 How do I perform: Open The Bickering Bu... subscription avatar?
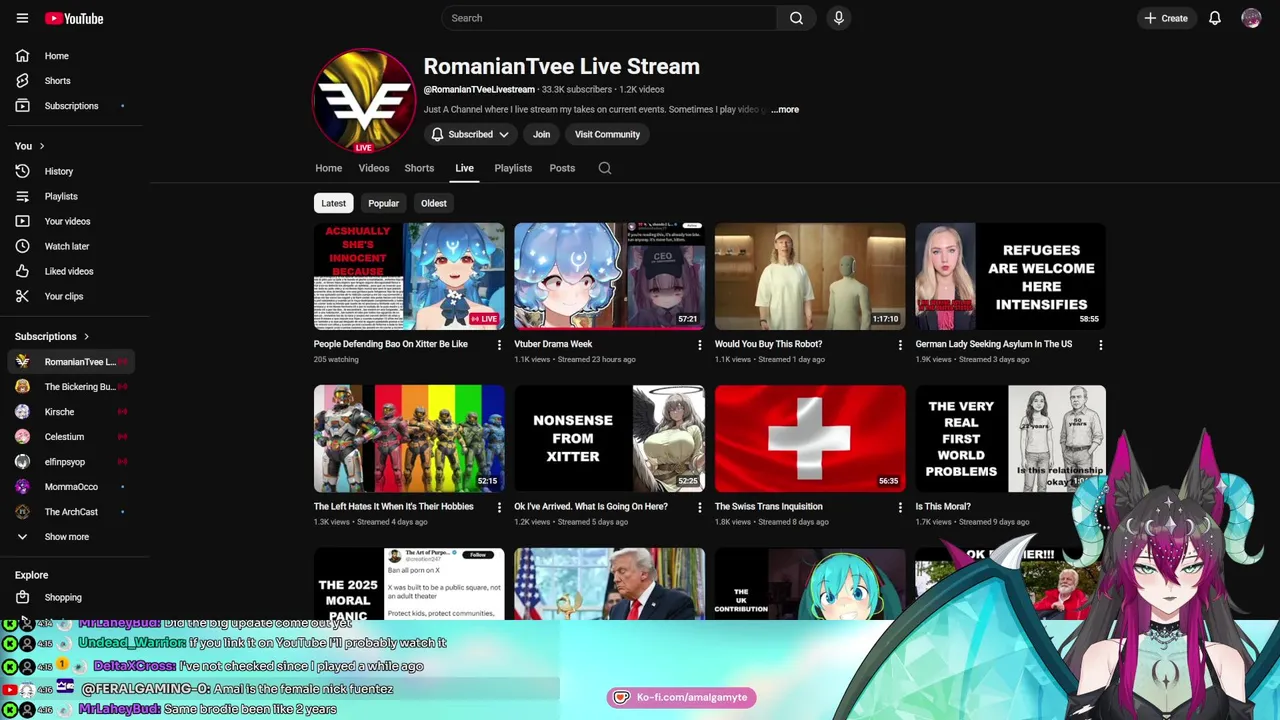click(22, 387)
